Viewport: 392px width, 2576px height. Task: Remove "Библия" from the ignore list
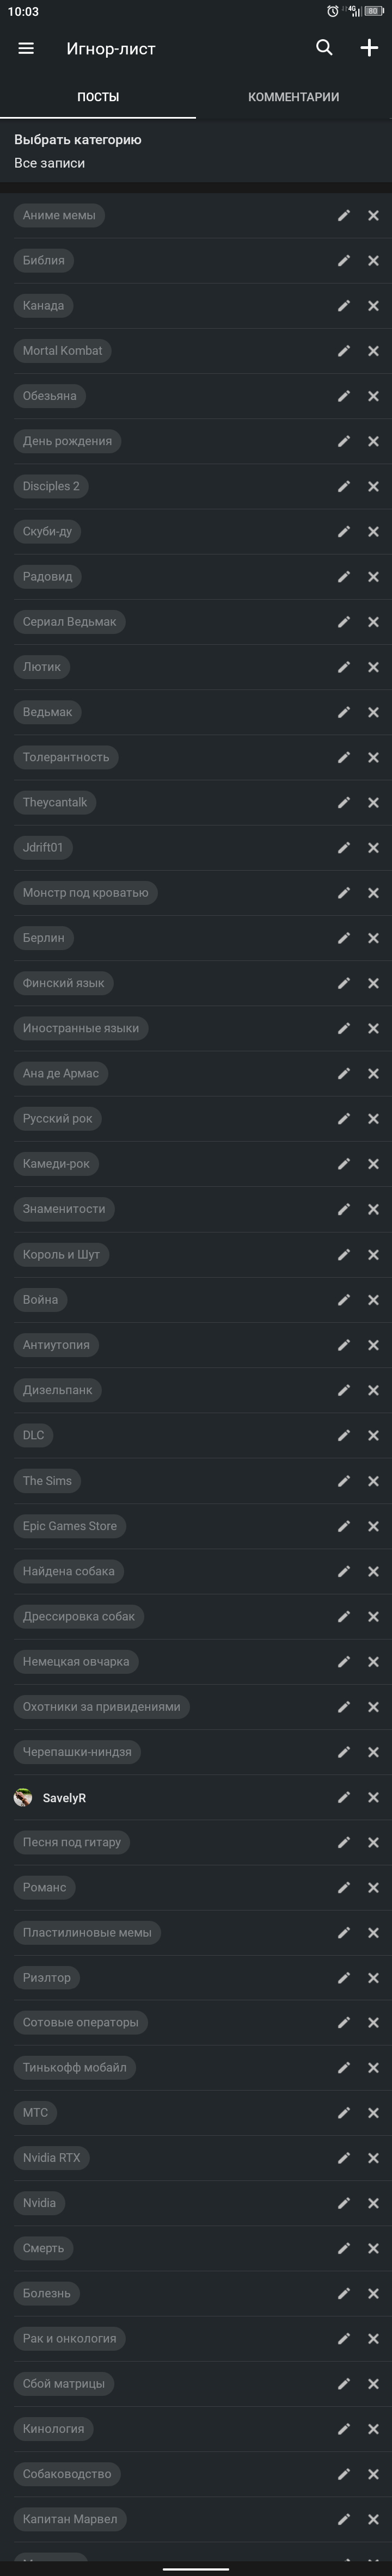(373, 261)
